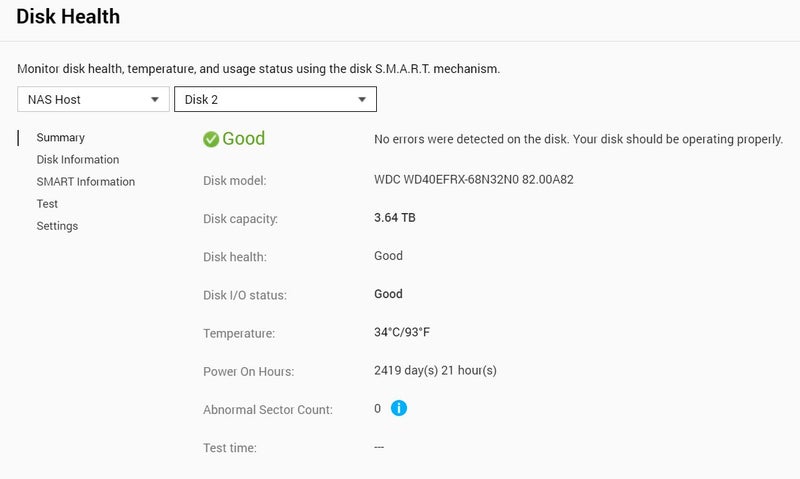Click the Test time label

coord(230,448)
